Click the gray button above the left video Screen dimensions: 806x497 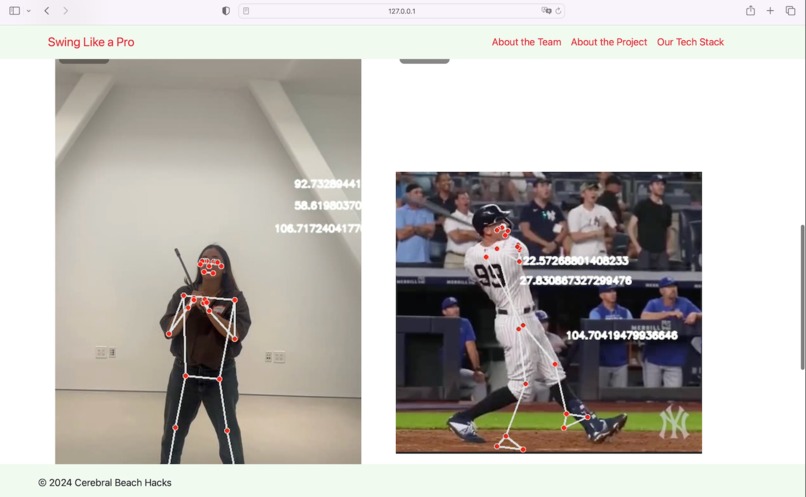click(84, 61)
